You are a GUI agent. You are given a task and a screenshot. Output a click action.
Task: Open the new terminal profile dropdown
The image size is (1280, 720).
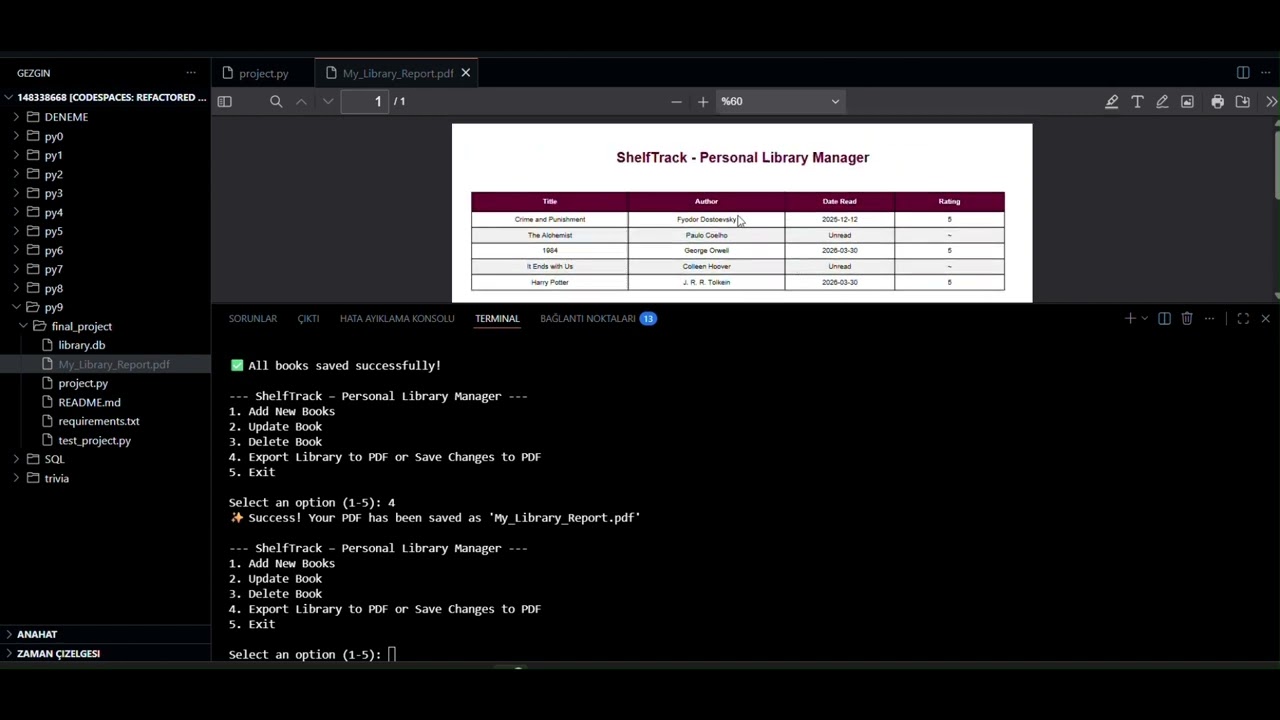pos(1144,318)
